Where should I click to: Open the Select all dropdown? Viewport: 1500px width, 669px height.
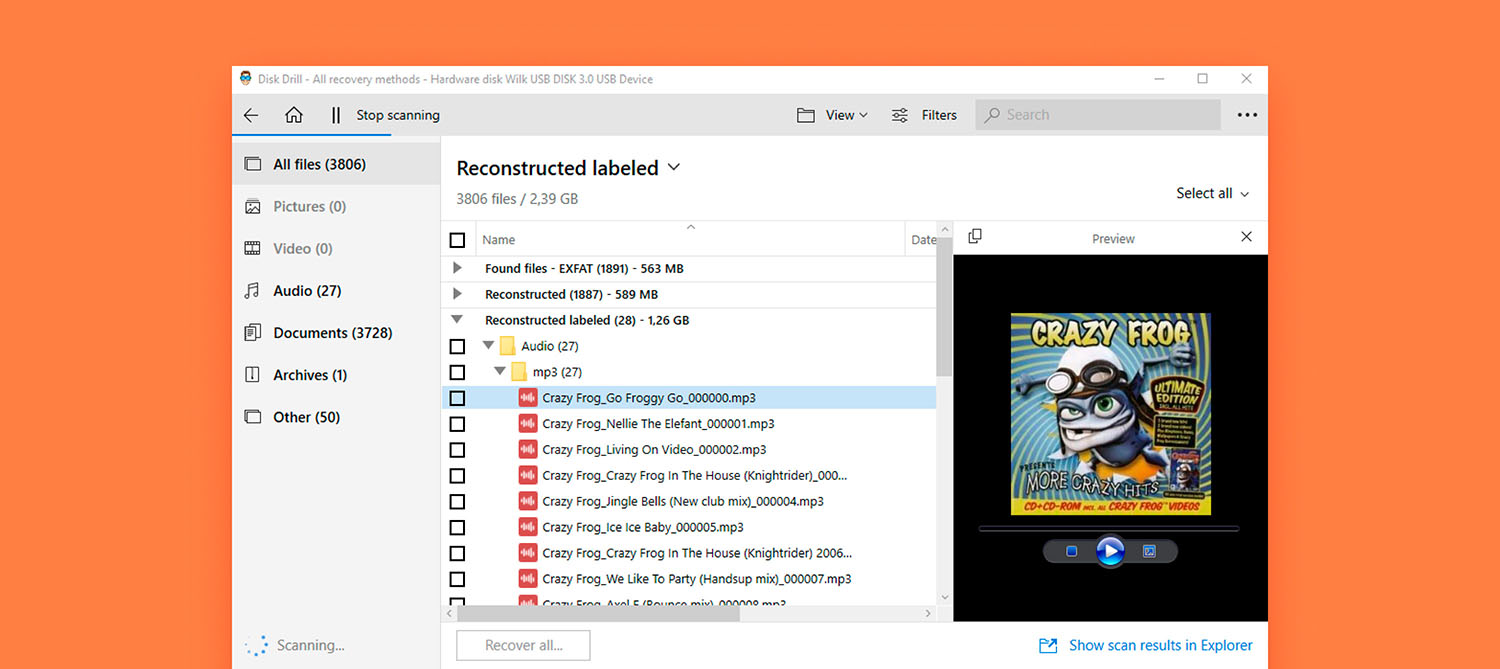[x=1212, y=193]
